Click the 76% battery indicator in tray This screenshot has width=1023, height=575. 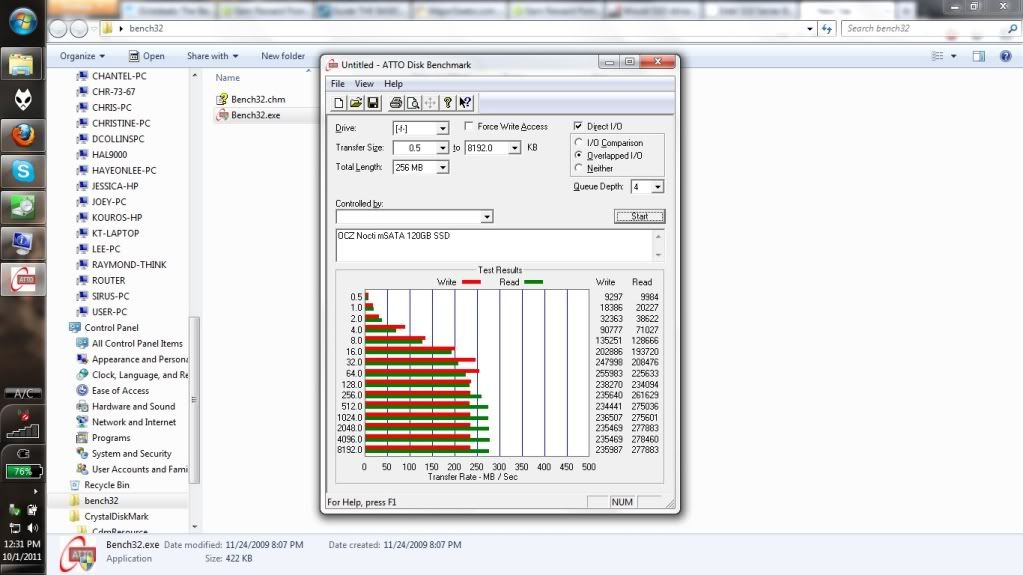tap(23, 471)
